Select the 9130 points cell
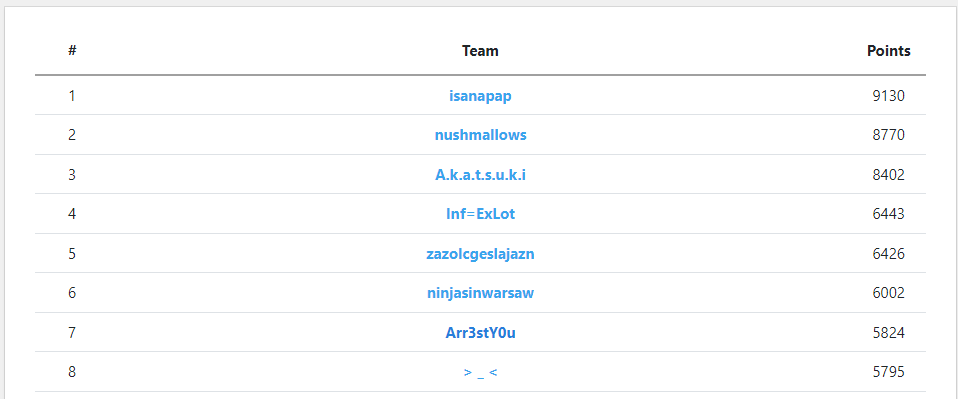The image size is (958, 399). click(888, 96)
